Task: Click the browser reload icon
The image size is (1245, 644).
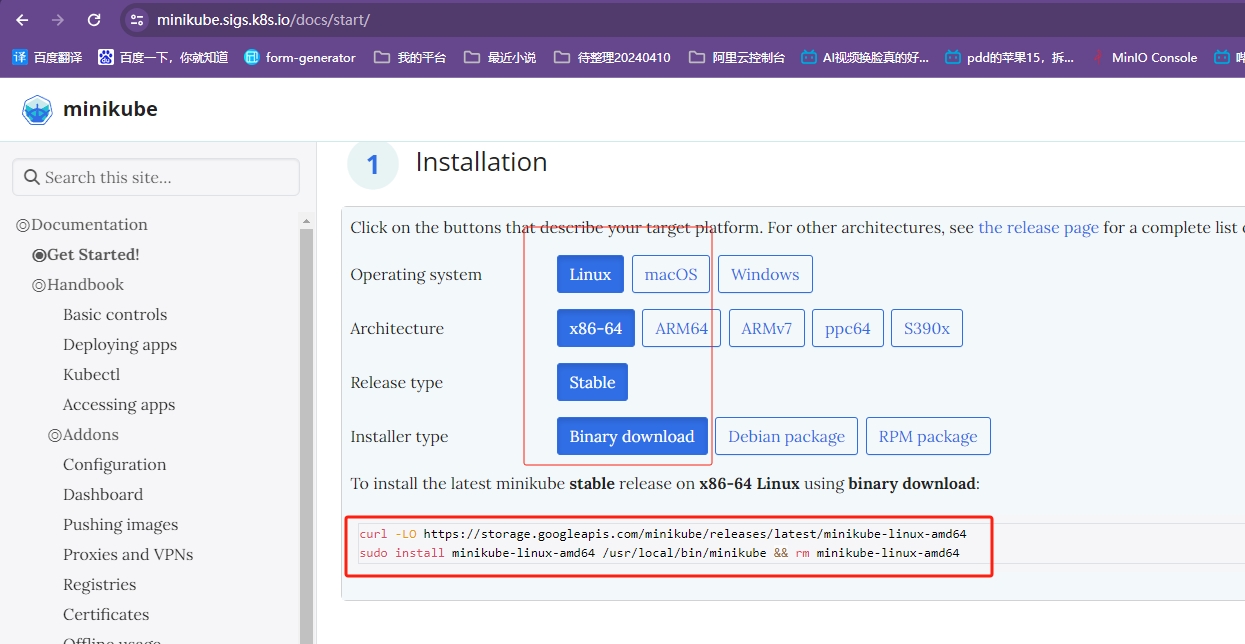Action: coord(94,20)
